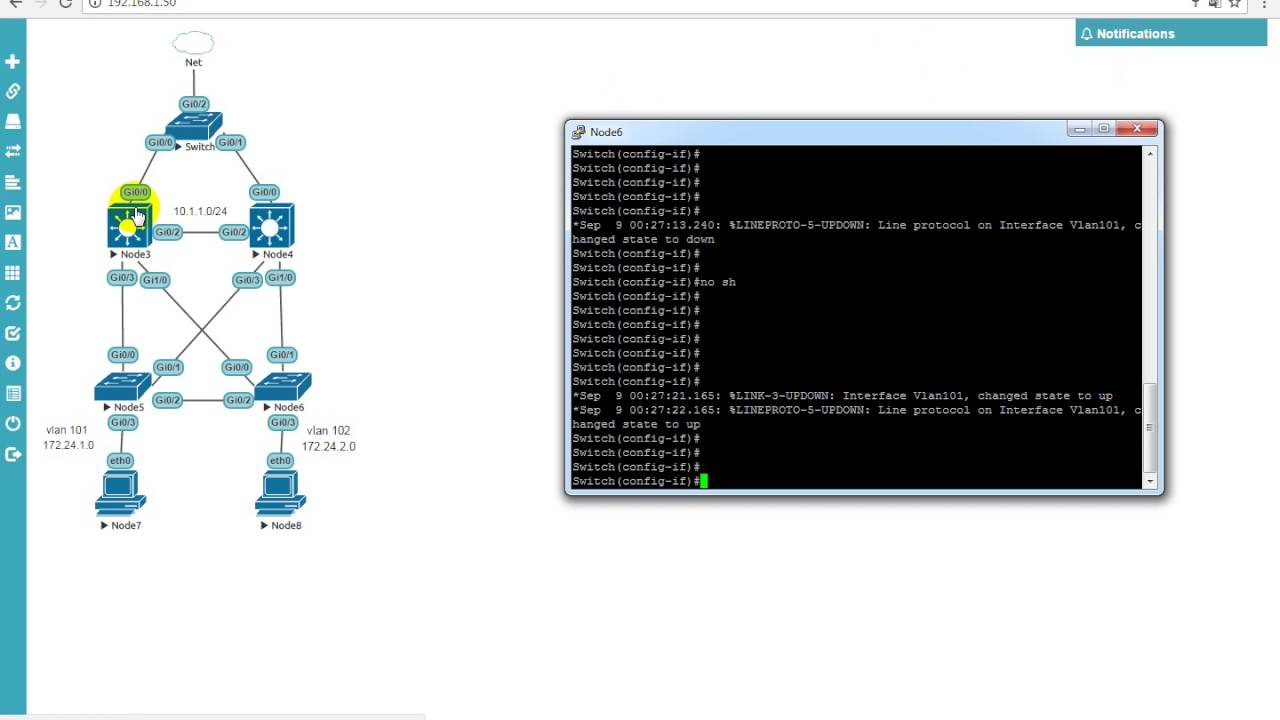Click the Logout exit-arrow sidebar icon
Viewport: 1280px width, 720px height.
[x=13, y=454]
